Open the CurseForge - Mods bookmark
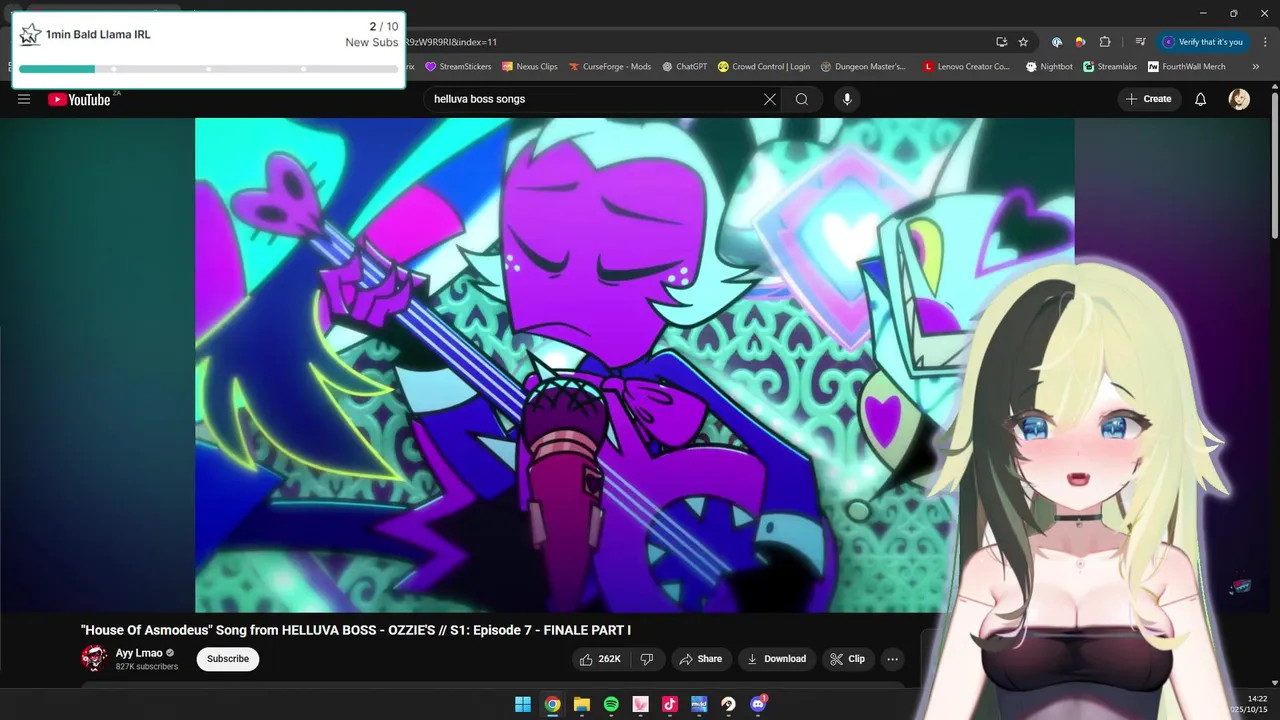 [x=610, y=67]
